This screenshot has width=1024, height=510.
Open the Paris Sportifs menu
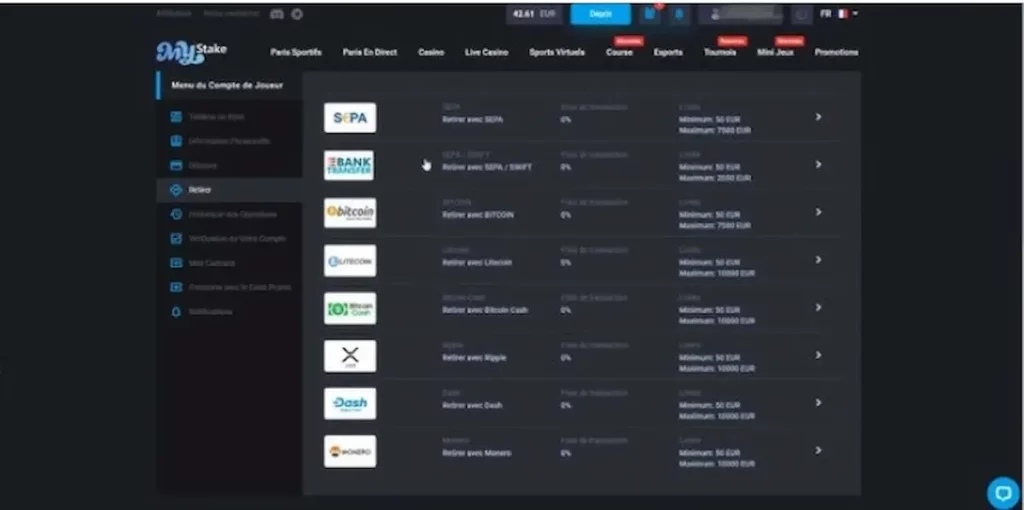pyautogui.click(x=296, y=52)
